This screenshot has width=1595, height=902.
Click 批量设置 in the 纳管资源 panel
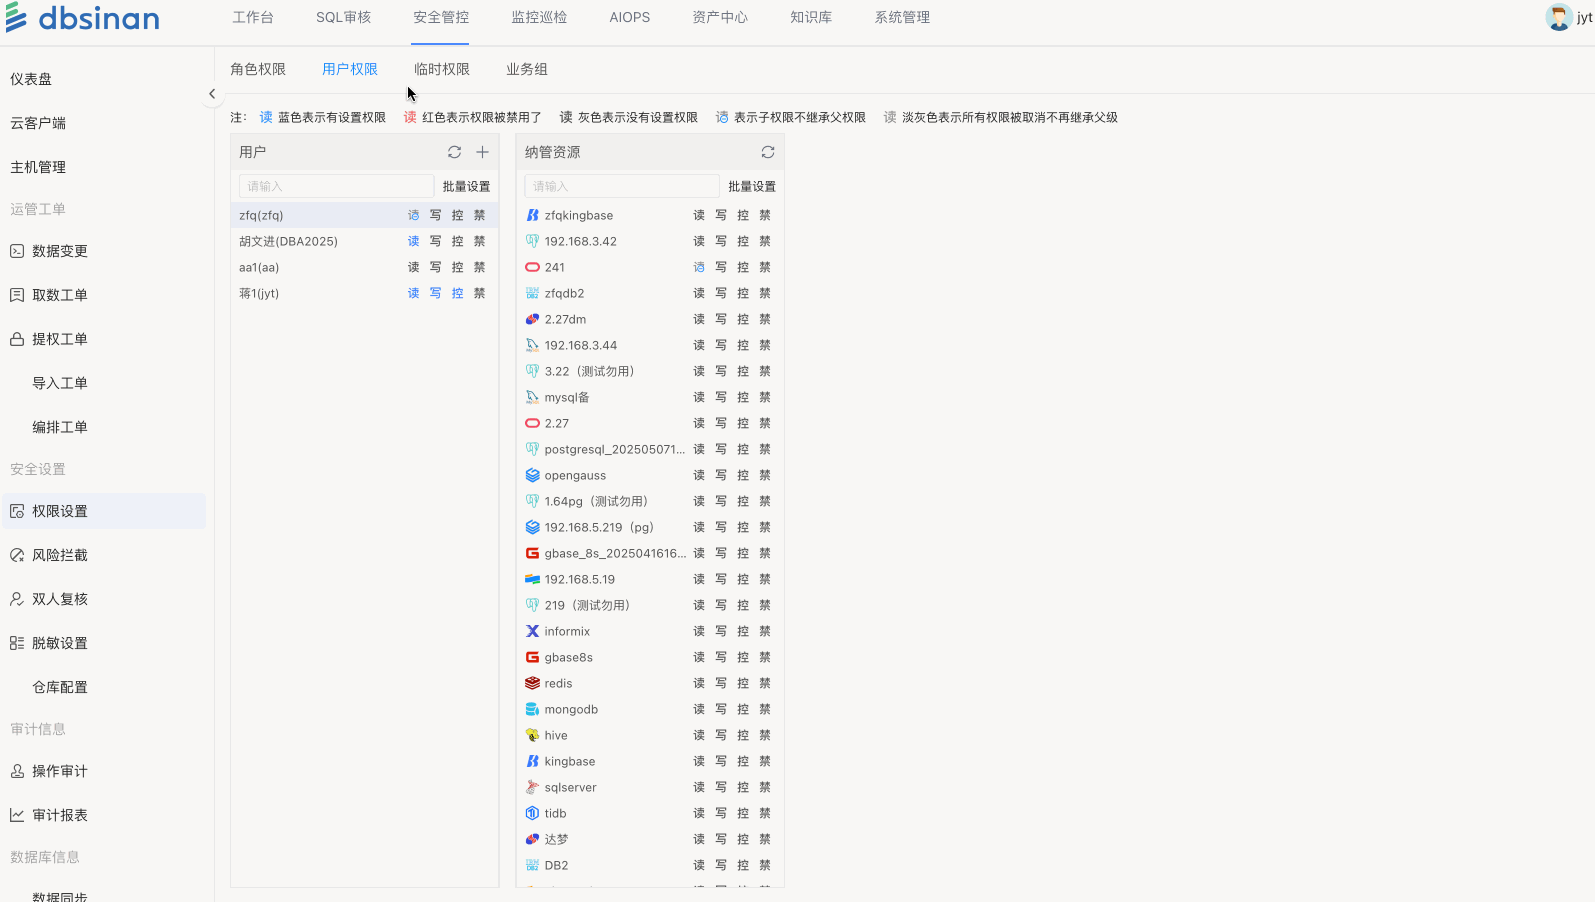pos(751,186)
